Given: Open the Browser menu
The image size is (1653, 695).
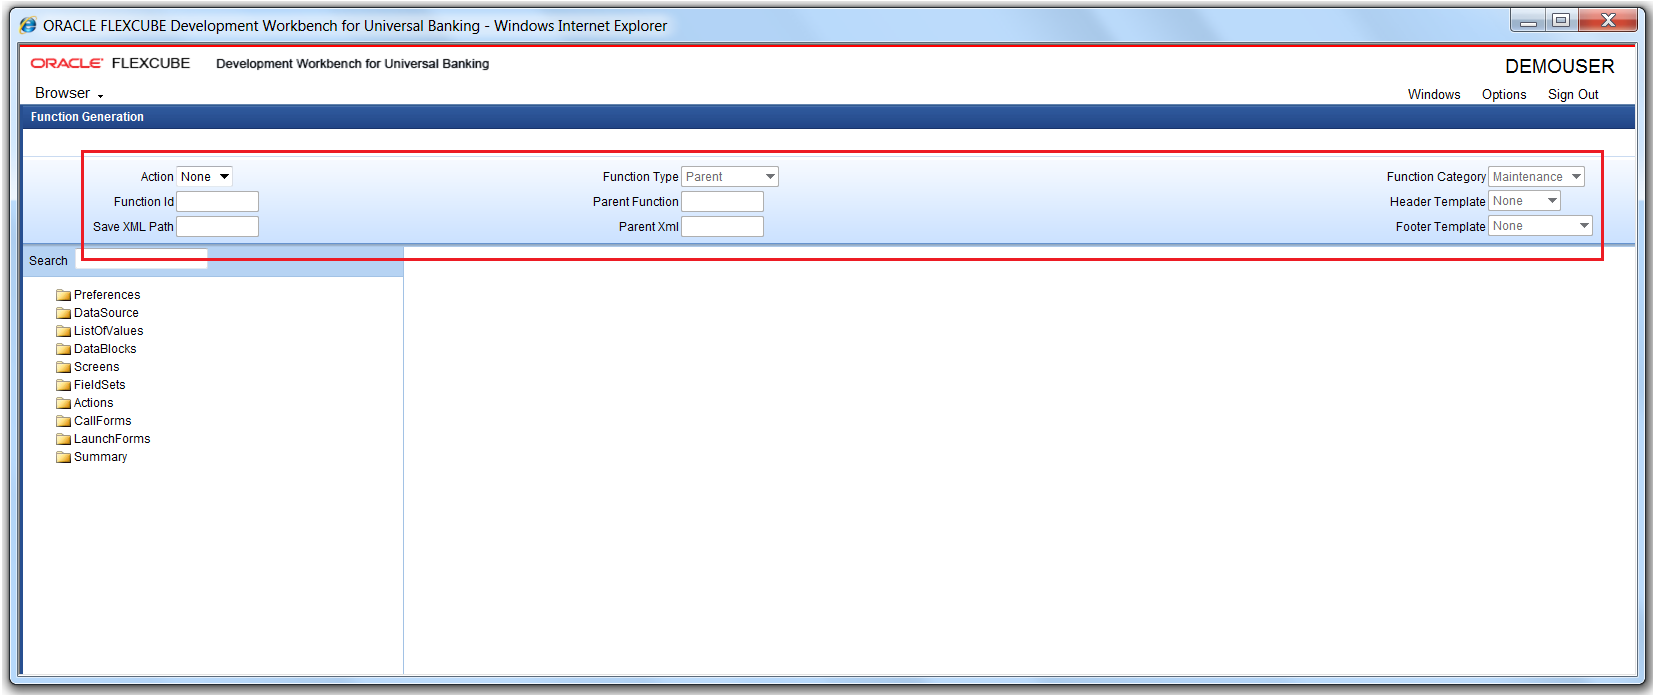Looking at the screenshot, I should [69, 93].
